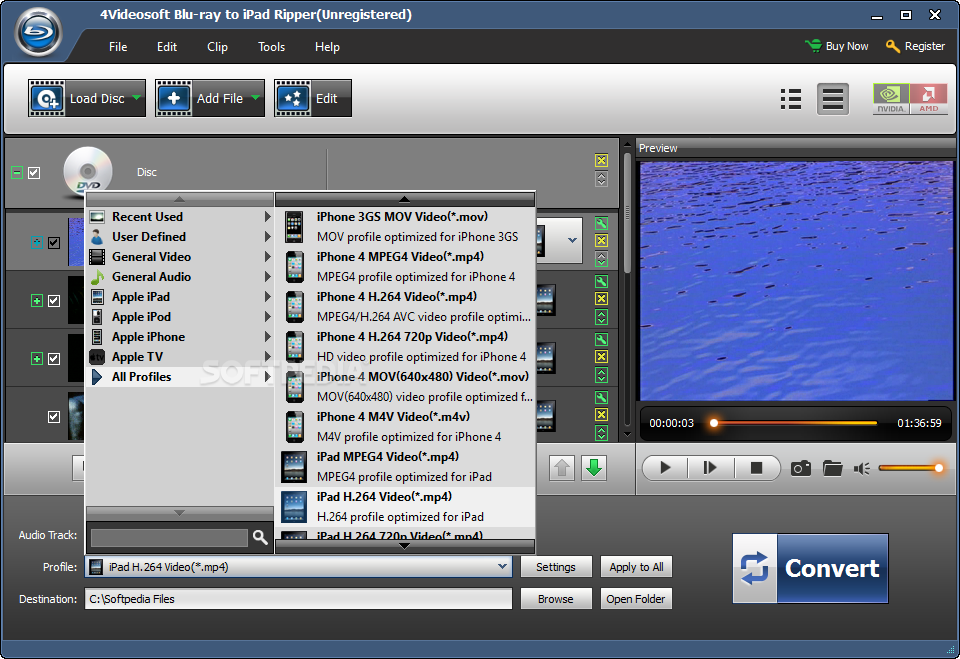Image resolution: width=960 pixels, height=659 pixels.
Task: Delete first title with yellow X icon
Action: pos(601,241)
